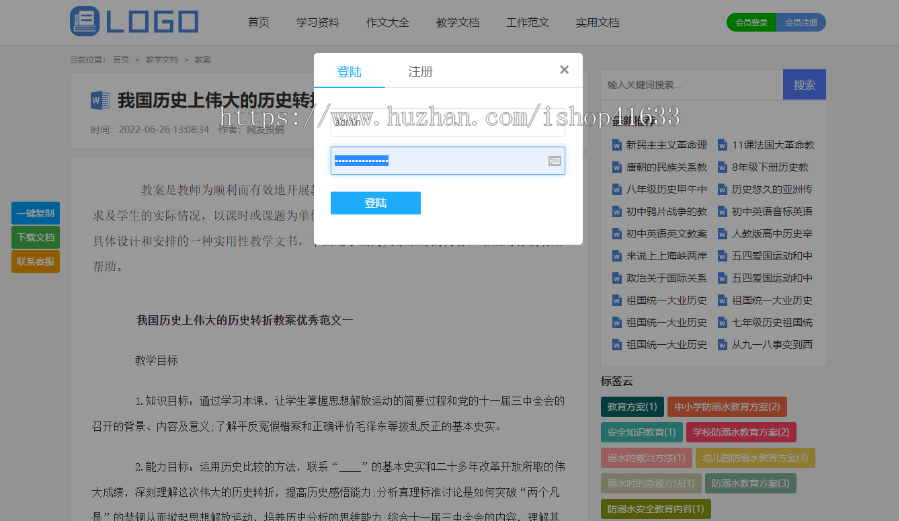
Task: Select the 中小学防溺水教育方案(2) tag
Action: click(727, 407)
